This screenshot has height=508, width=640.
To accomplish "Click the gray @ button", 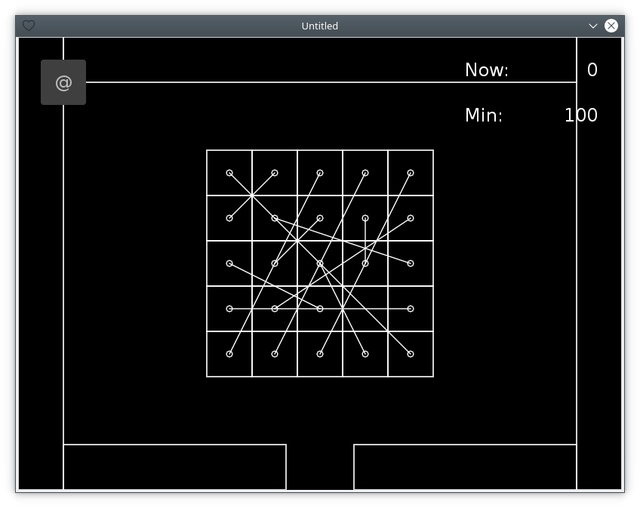I will point(63,82).
